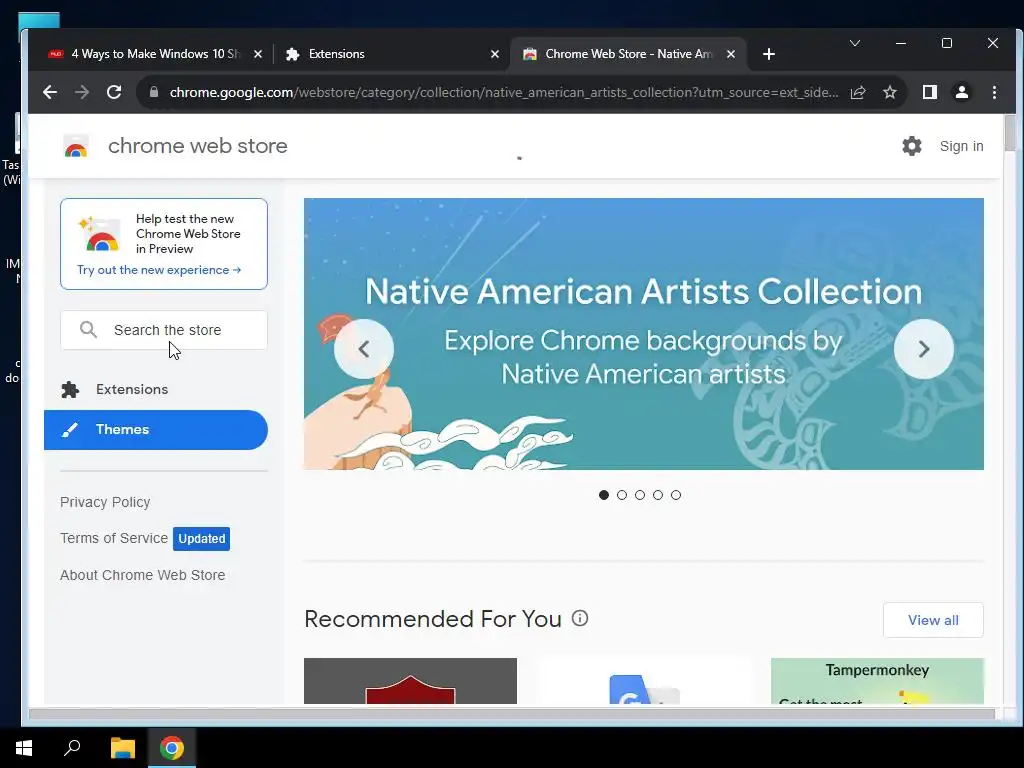The width and height of the screenshot is (1024, 768).
Task: Focus the Search the store field
Action: pos(163,330)
